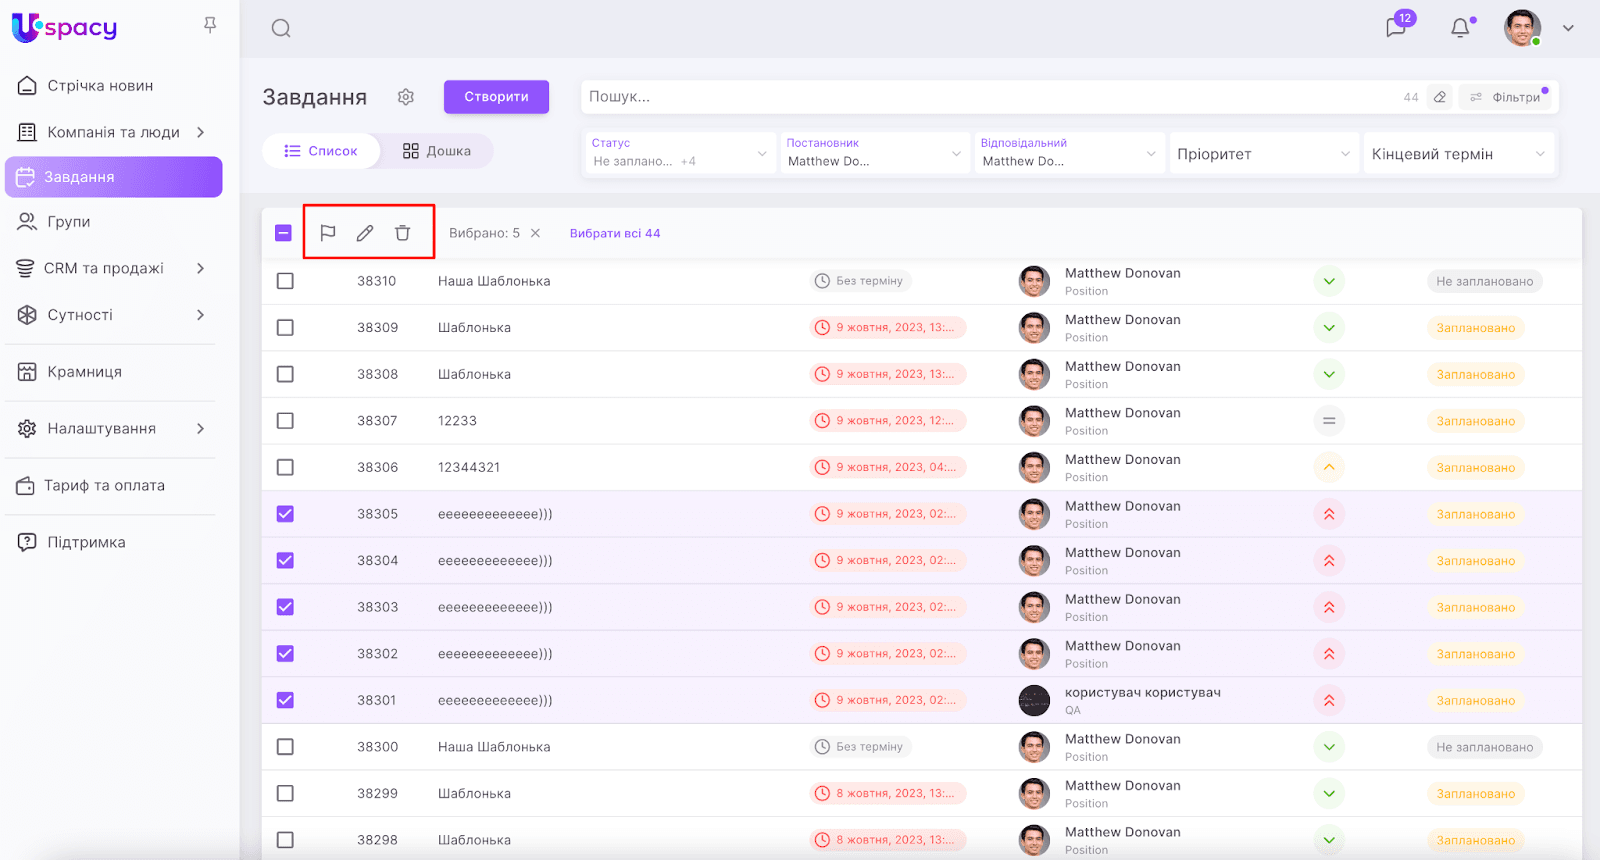This screenshot has height=860, width=1600.
Task: Open the notifications bell
Action: click(1460, 28)
